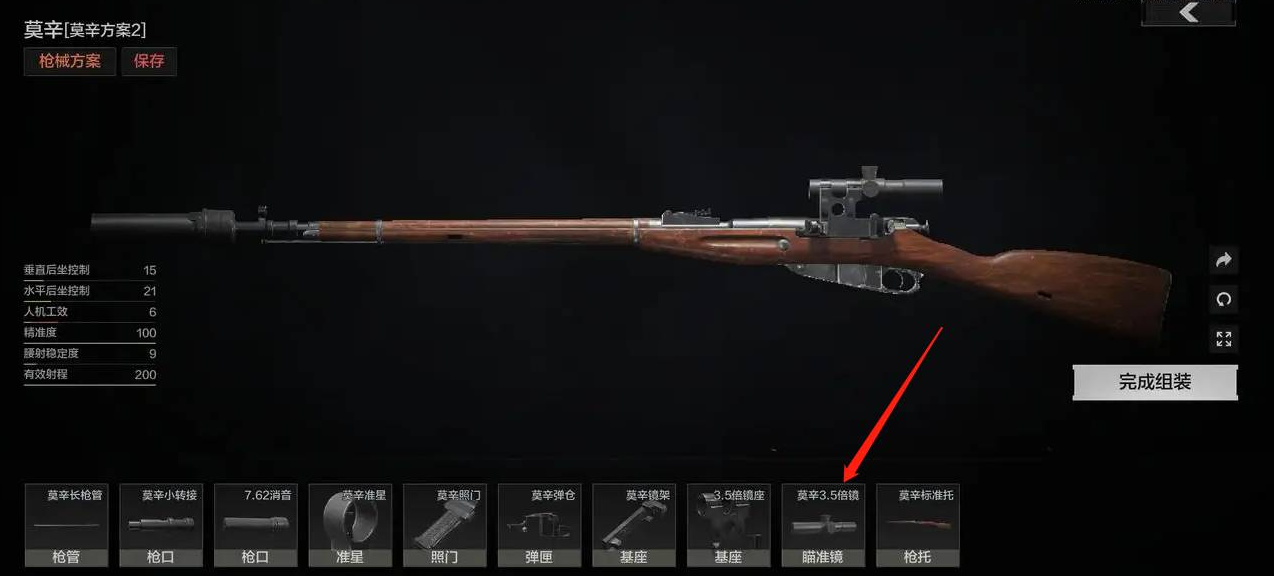
Task: Select the 莫辛准星 front sight slot
Action: [350, 526]
